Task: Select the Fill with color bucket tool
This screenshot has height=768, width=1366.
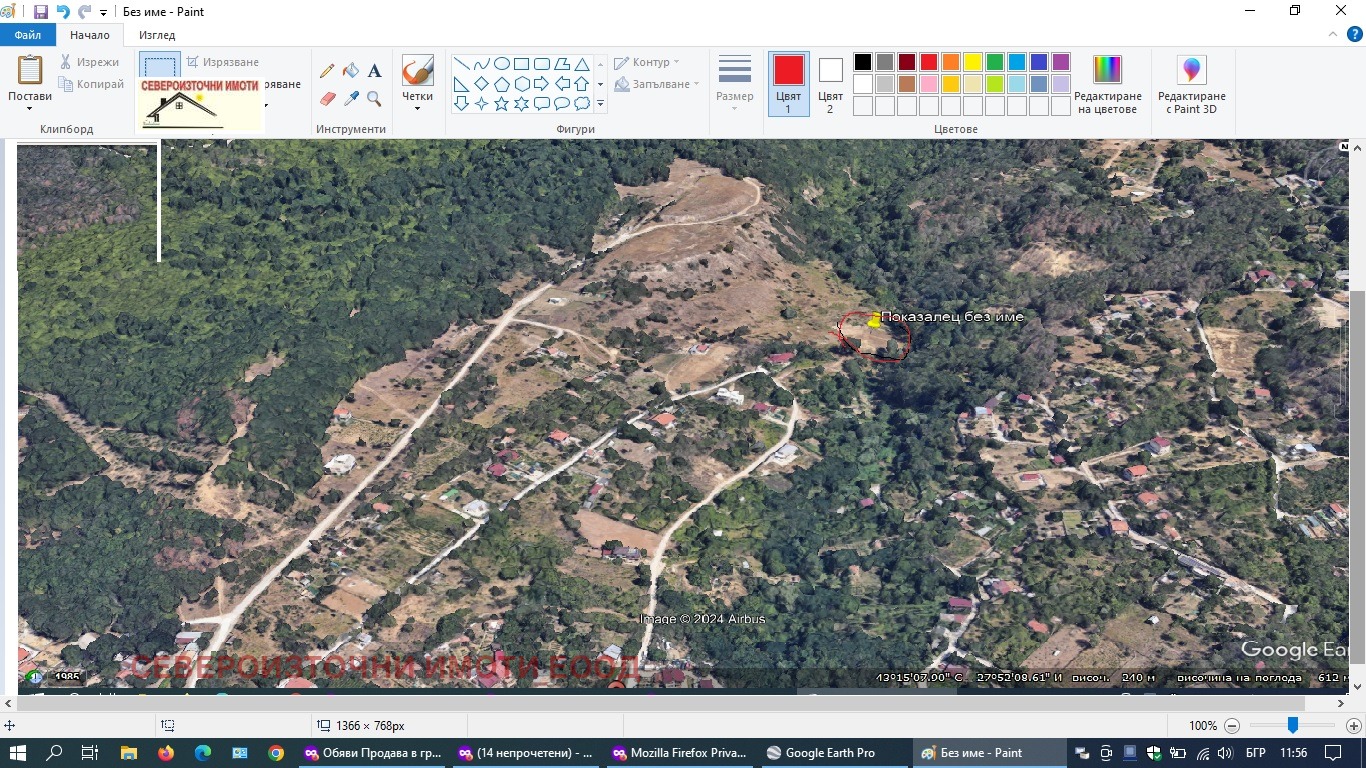Action: click(350, 71)
